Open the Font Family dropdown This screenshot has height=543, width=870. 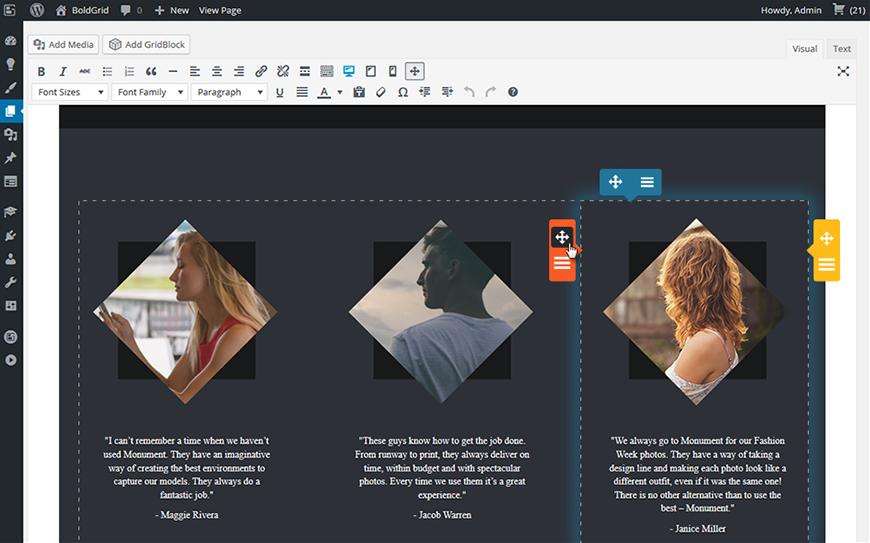point(149,92)
